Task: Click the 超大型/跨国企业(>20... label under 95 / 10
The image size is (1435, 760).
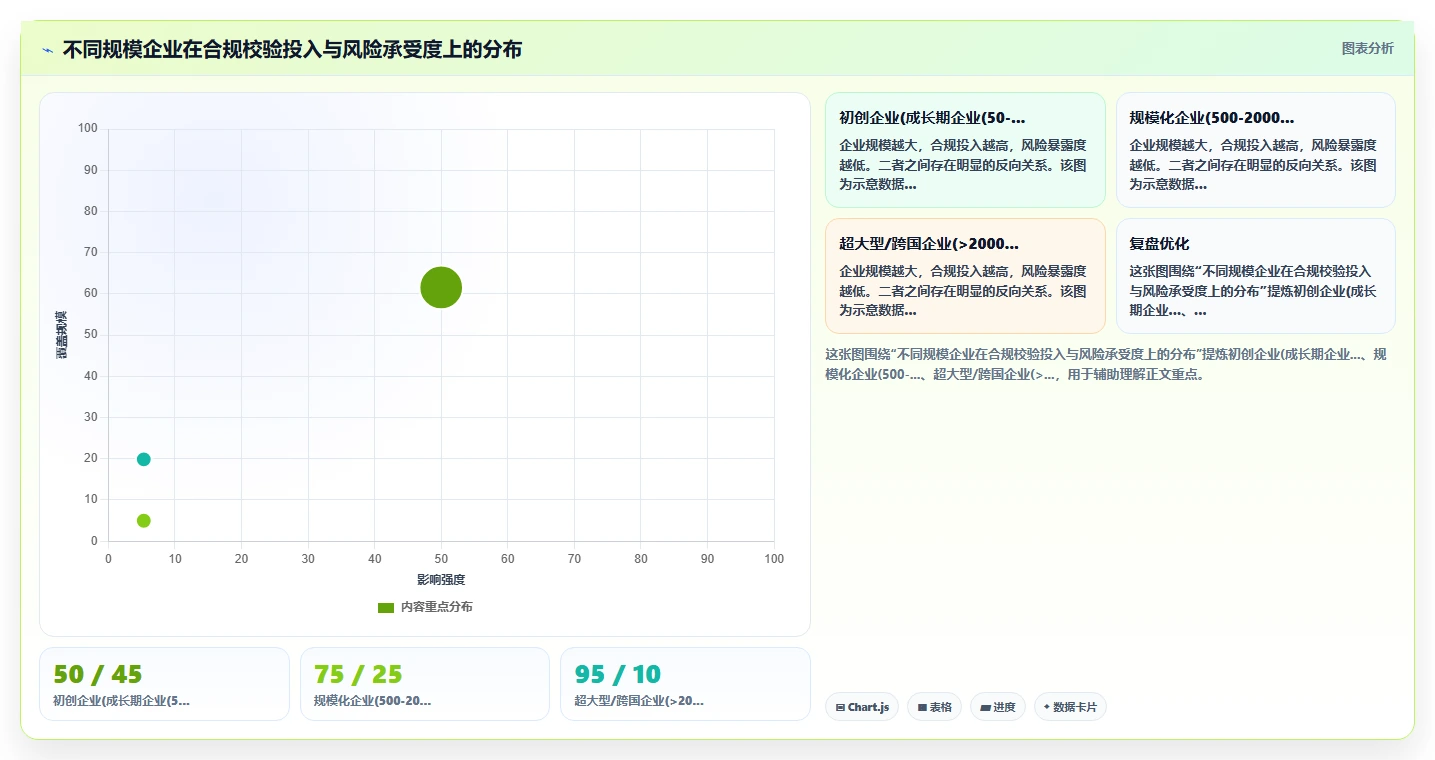Action: click(639, 701)
